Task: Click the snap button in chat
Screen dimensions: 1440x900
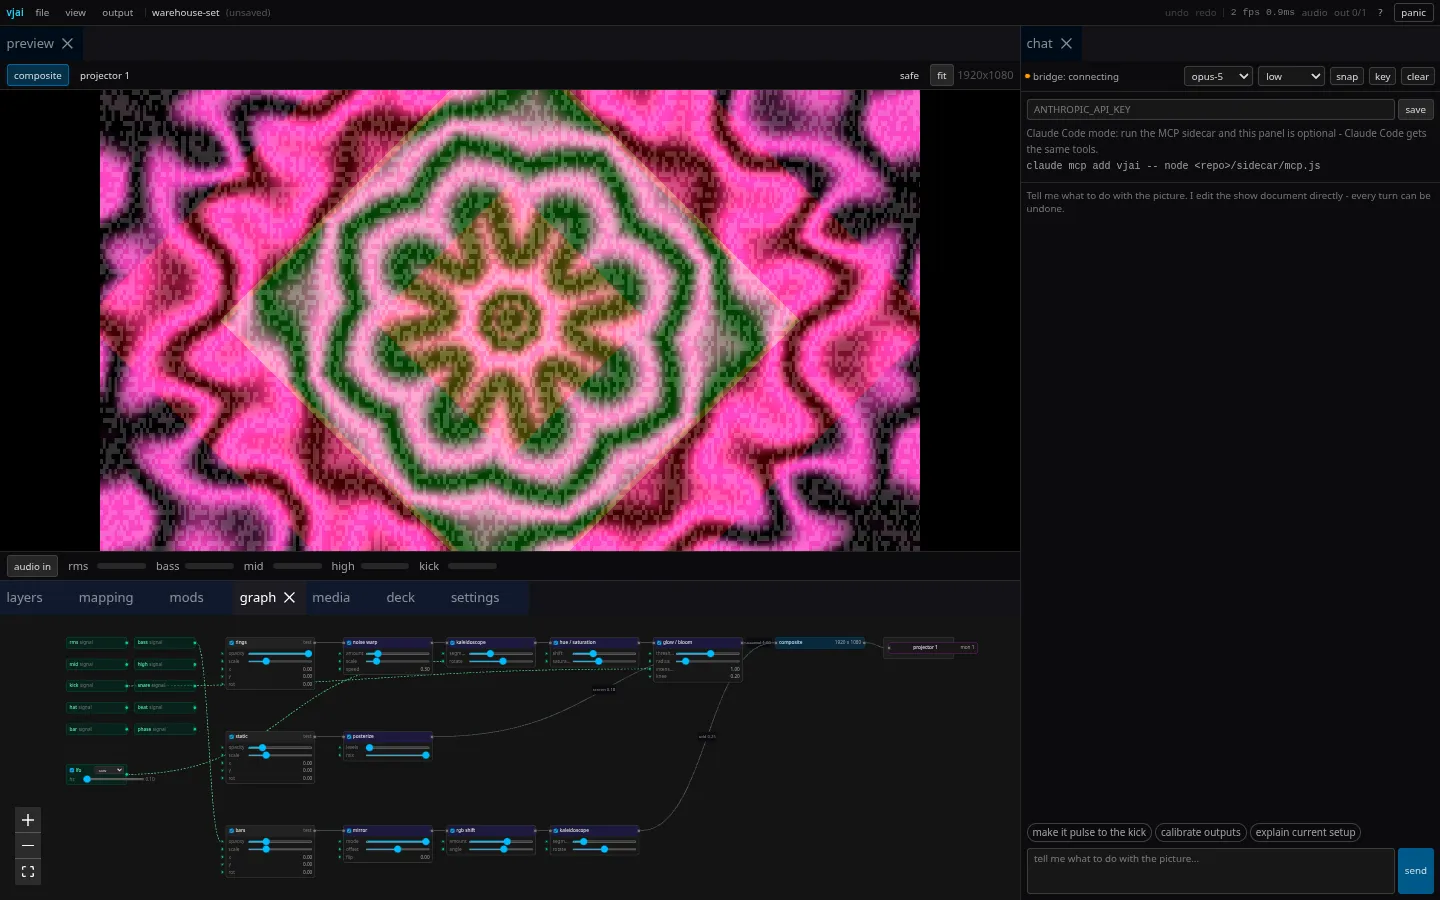Action: 1347,76
